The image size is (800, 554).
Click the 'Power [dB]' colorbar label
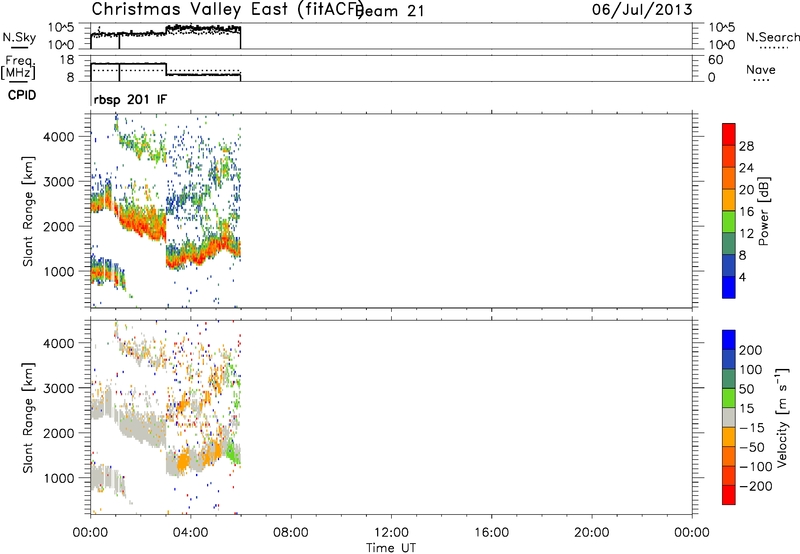pos(763,211)
